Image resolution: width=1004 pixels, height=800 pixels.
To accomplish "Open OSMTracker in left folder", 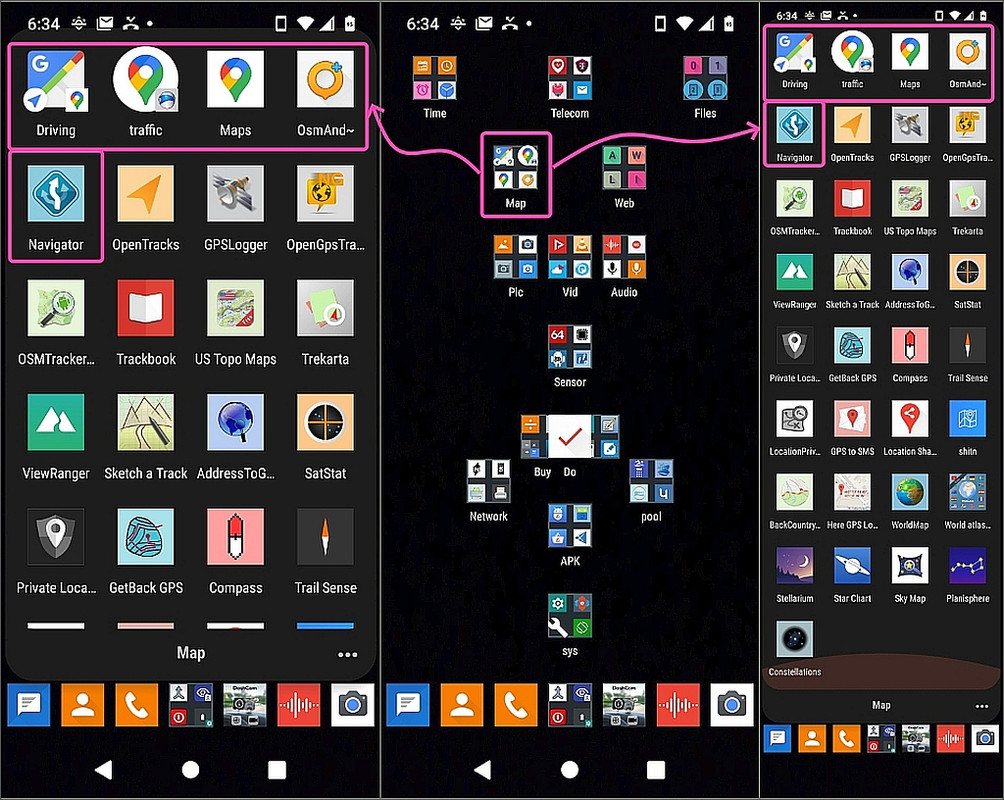I will 56,308.
